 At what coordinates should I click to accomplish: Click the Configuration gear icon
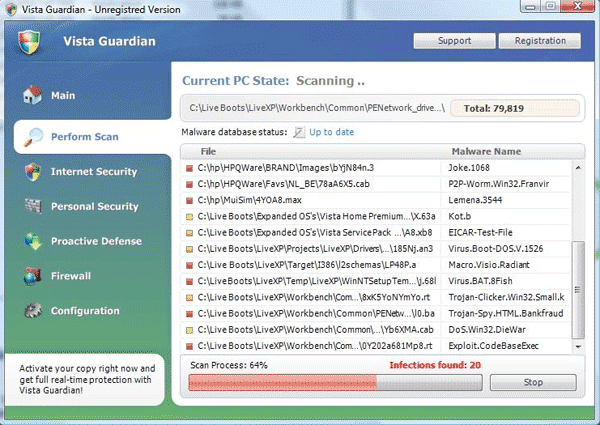(33, 311)
